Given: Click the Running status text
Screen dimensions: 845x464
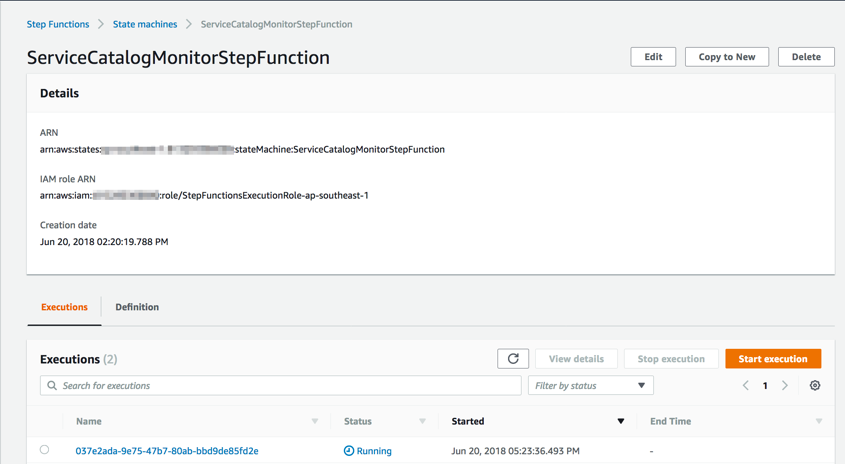Looking at the screenshot, I should pos(374,451).
